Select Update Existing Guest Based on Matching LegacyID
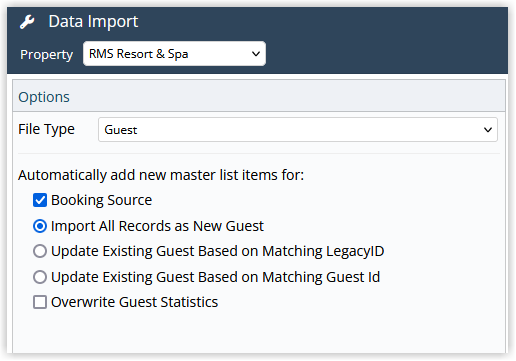 point(40,251)
